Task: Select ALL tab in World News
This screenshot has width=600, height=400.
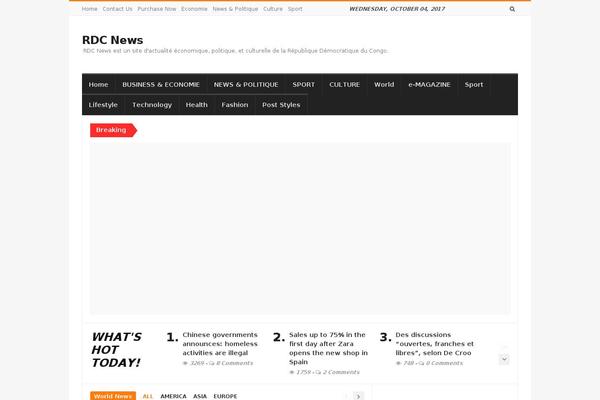Action: click(x=148, y=397)
